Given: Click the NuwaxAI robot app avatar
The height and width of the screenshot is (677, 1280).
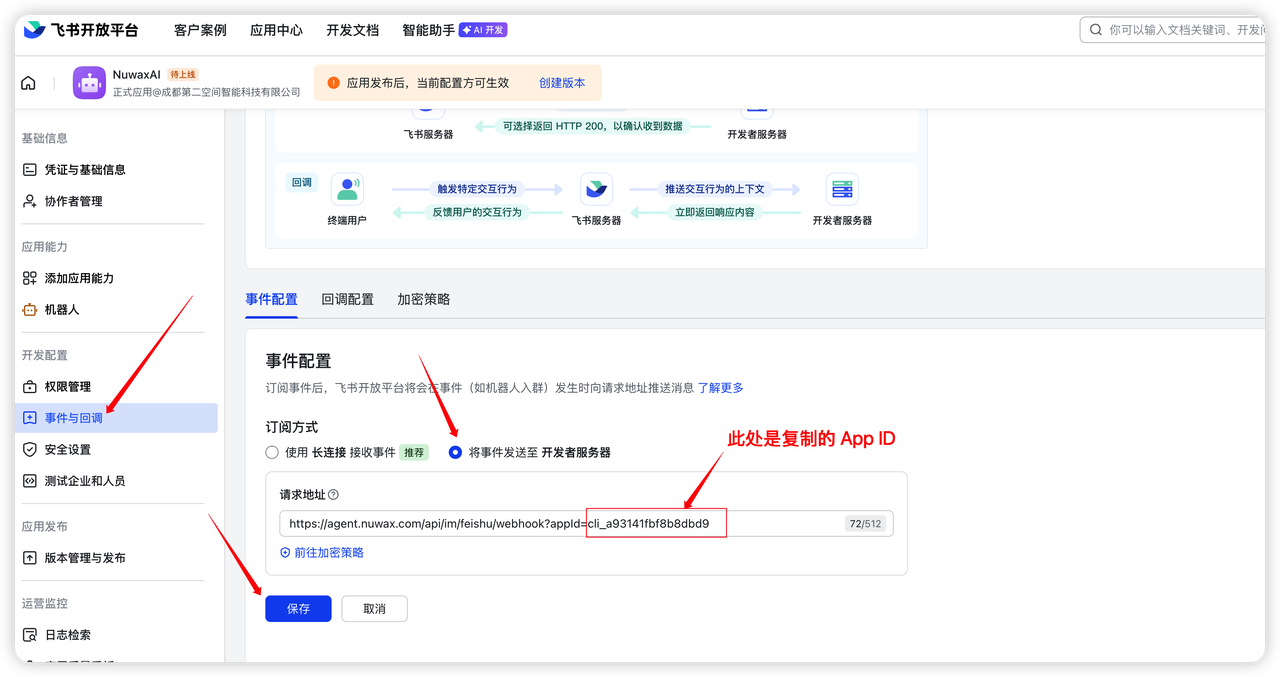Looking at the screenshot, I should 89,83.
